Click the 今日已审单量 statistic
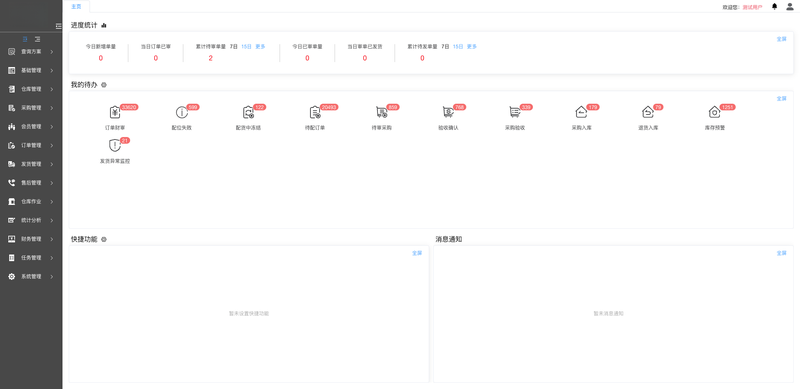Image resolution: width=800 pixels, height=389 pixels. [307, 52]
